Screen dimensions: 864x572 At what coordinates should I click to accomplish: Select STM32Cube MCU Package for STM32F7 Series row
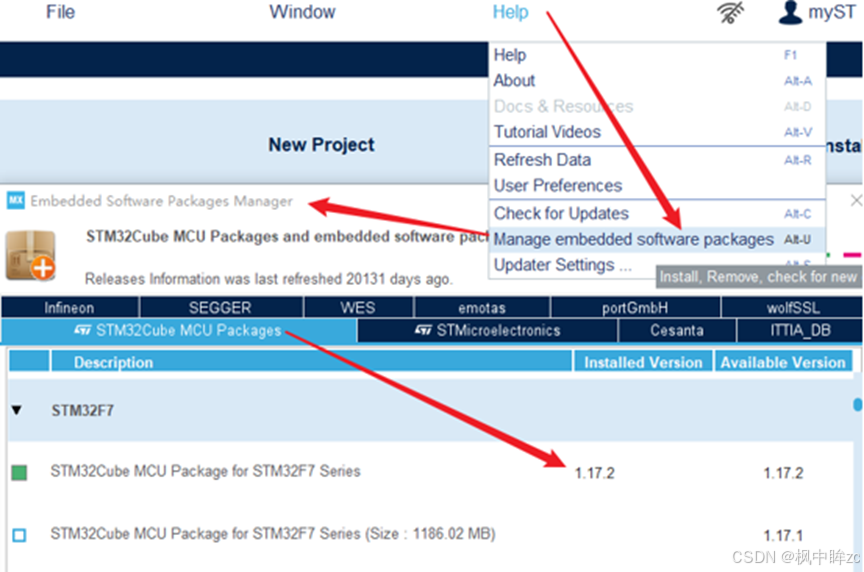coord(430,472)
